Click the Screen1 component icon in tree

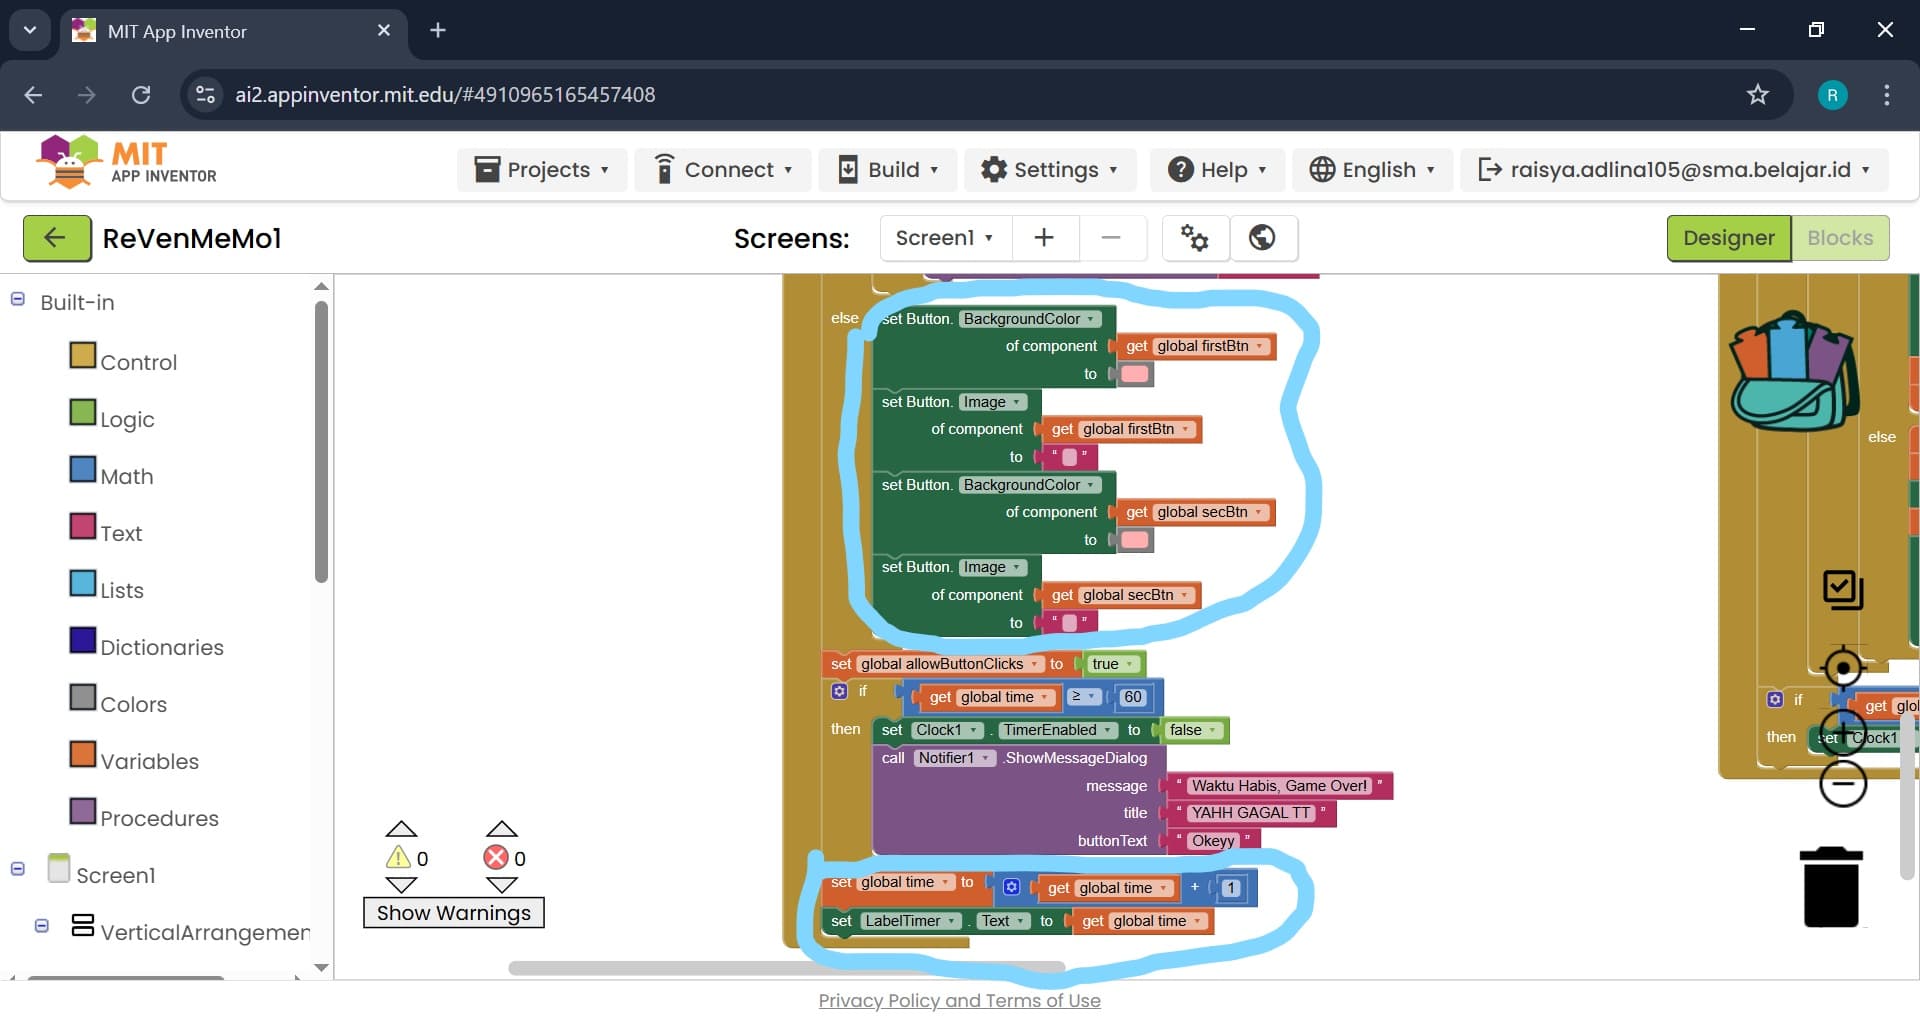tap(59, 869)
